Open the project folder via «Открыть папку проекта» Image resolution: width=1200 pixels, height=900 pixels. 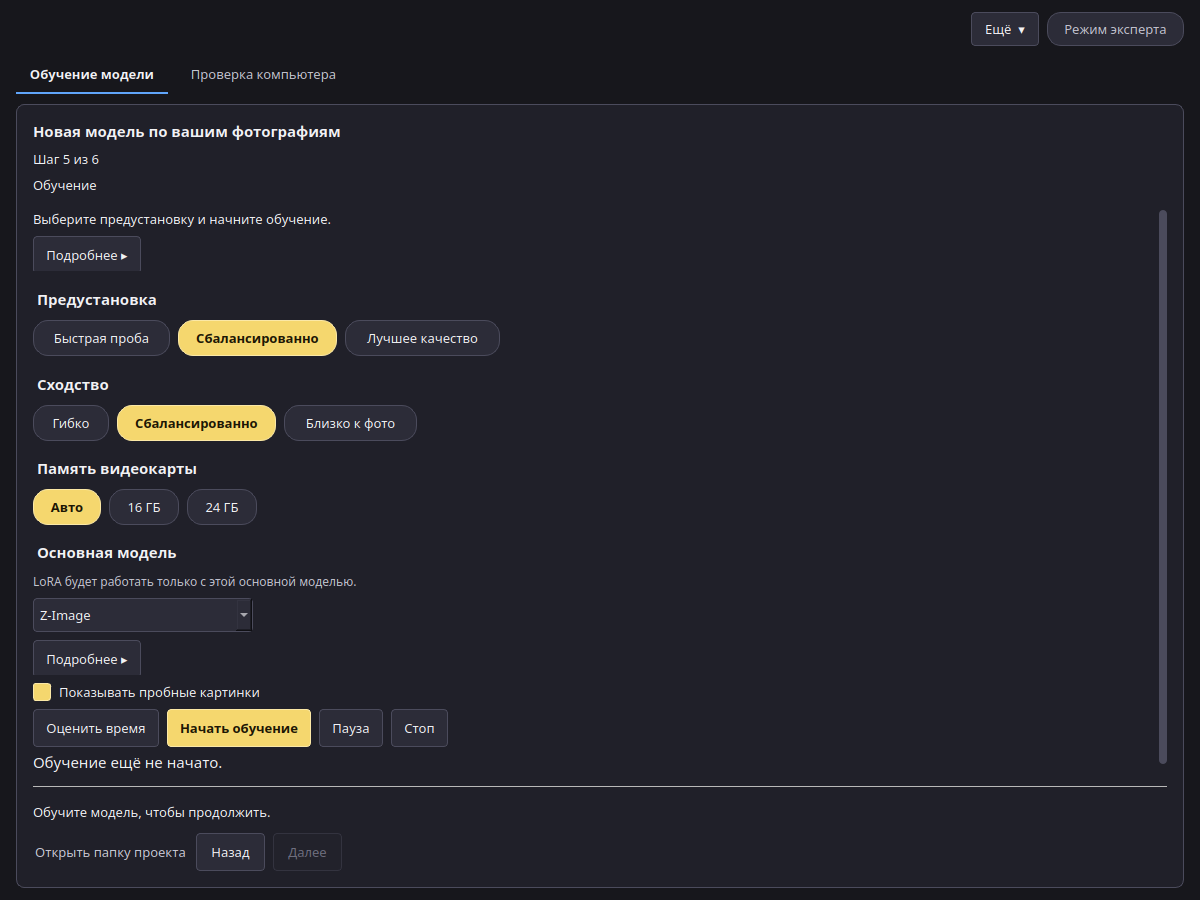pyautogui.click(x=110, y=853)
